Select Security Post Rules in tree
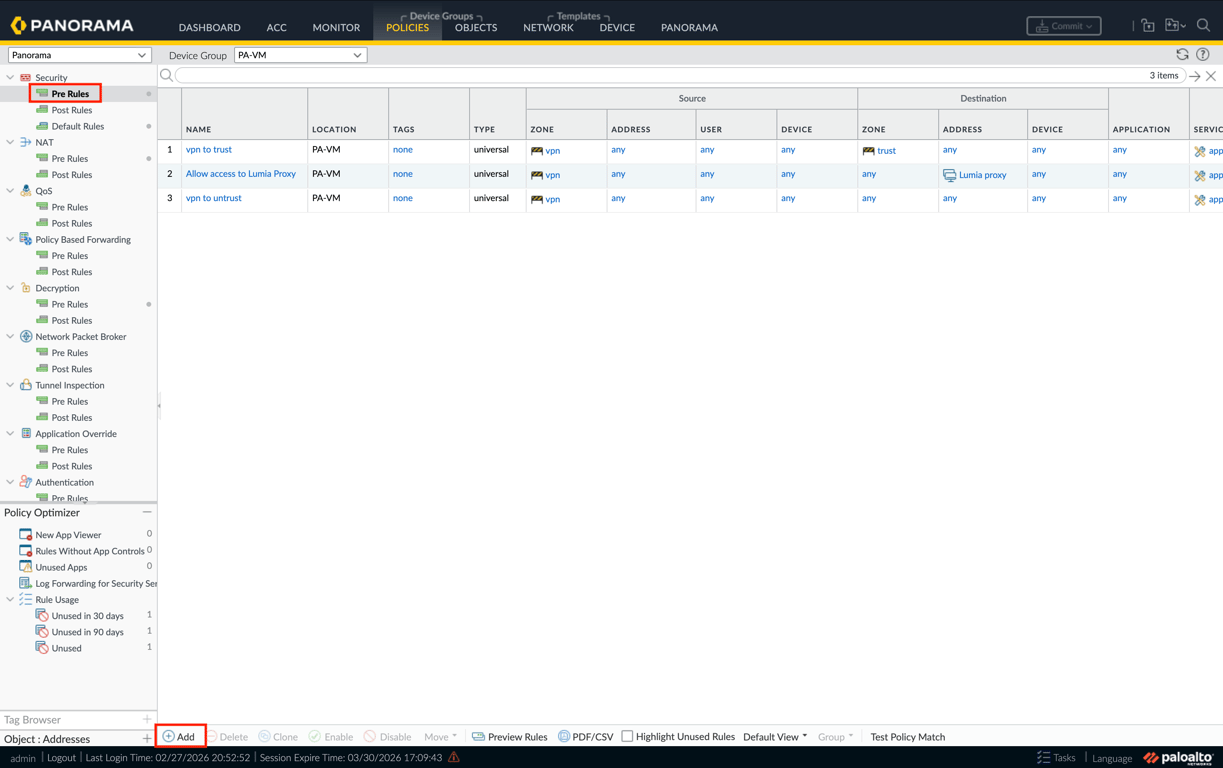The height and width of the screenshot is (768, 1223). pyautogui.click(x=72, y=110)
